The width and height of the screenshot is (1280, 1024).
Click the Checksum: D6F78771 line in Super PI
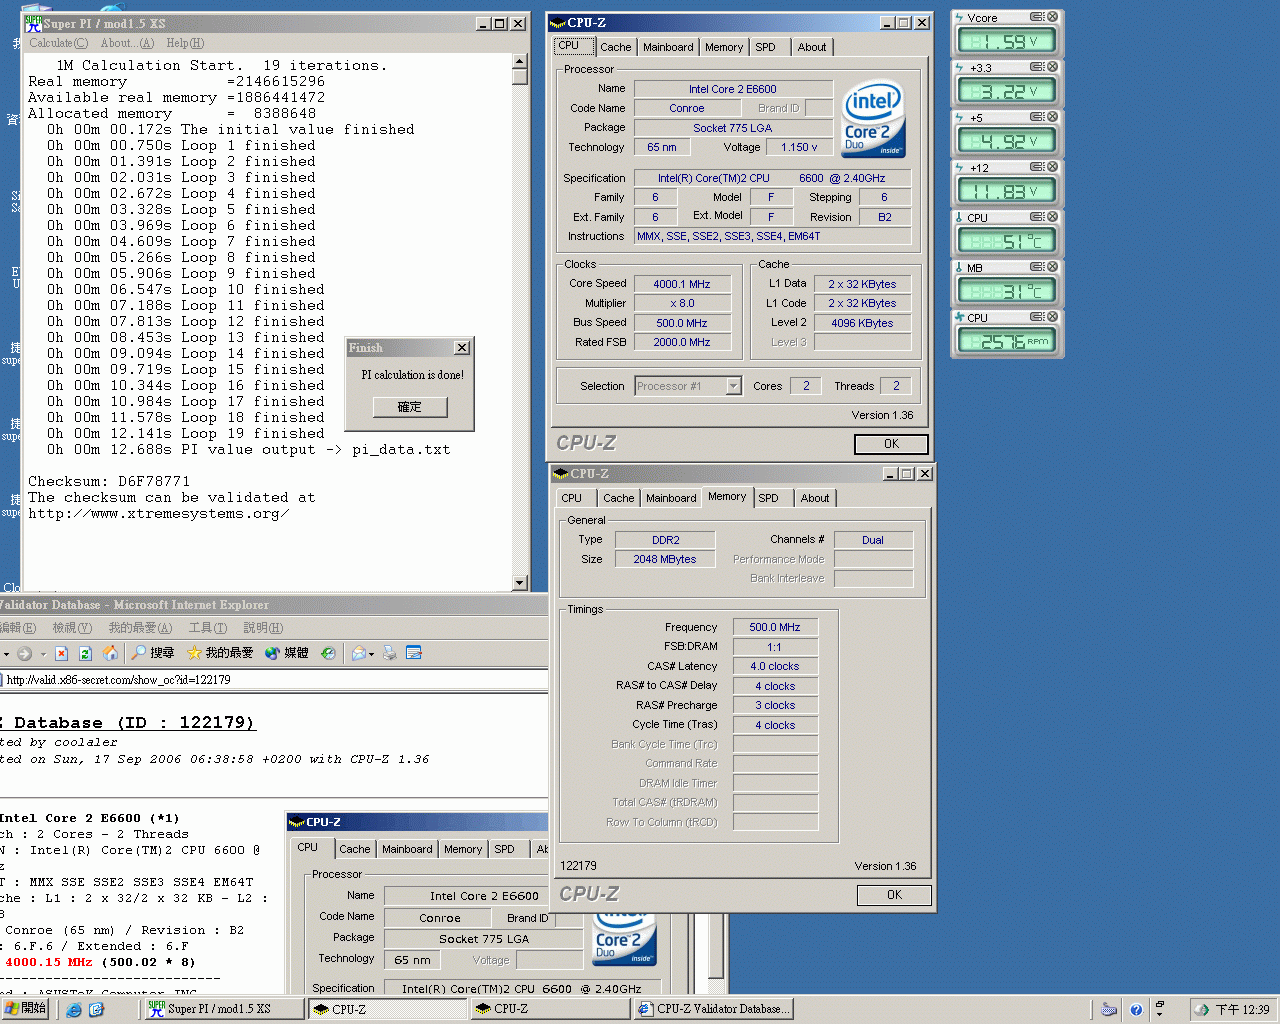coord(109,482)
